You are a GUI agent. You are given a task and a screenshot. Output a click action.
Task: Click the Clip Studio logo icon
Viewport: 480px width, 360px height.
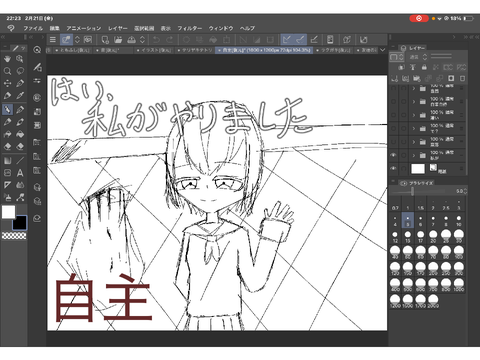point(11,28)
